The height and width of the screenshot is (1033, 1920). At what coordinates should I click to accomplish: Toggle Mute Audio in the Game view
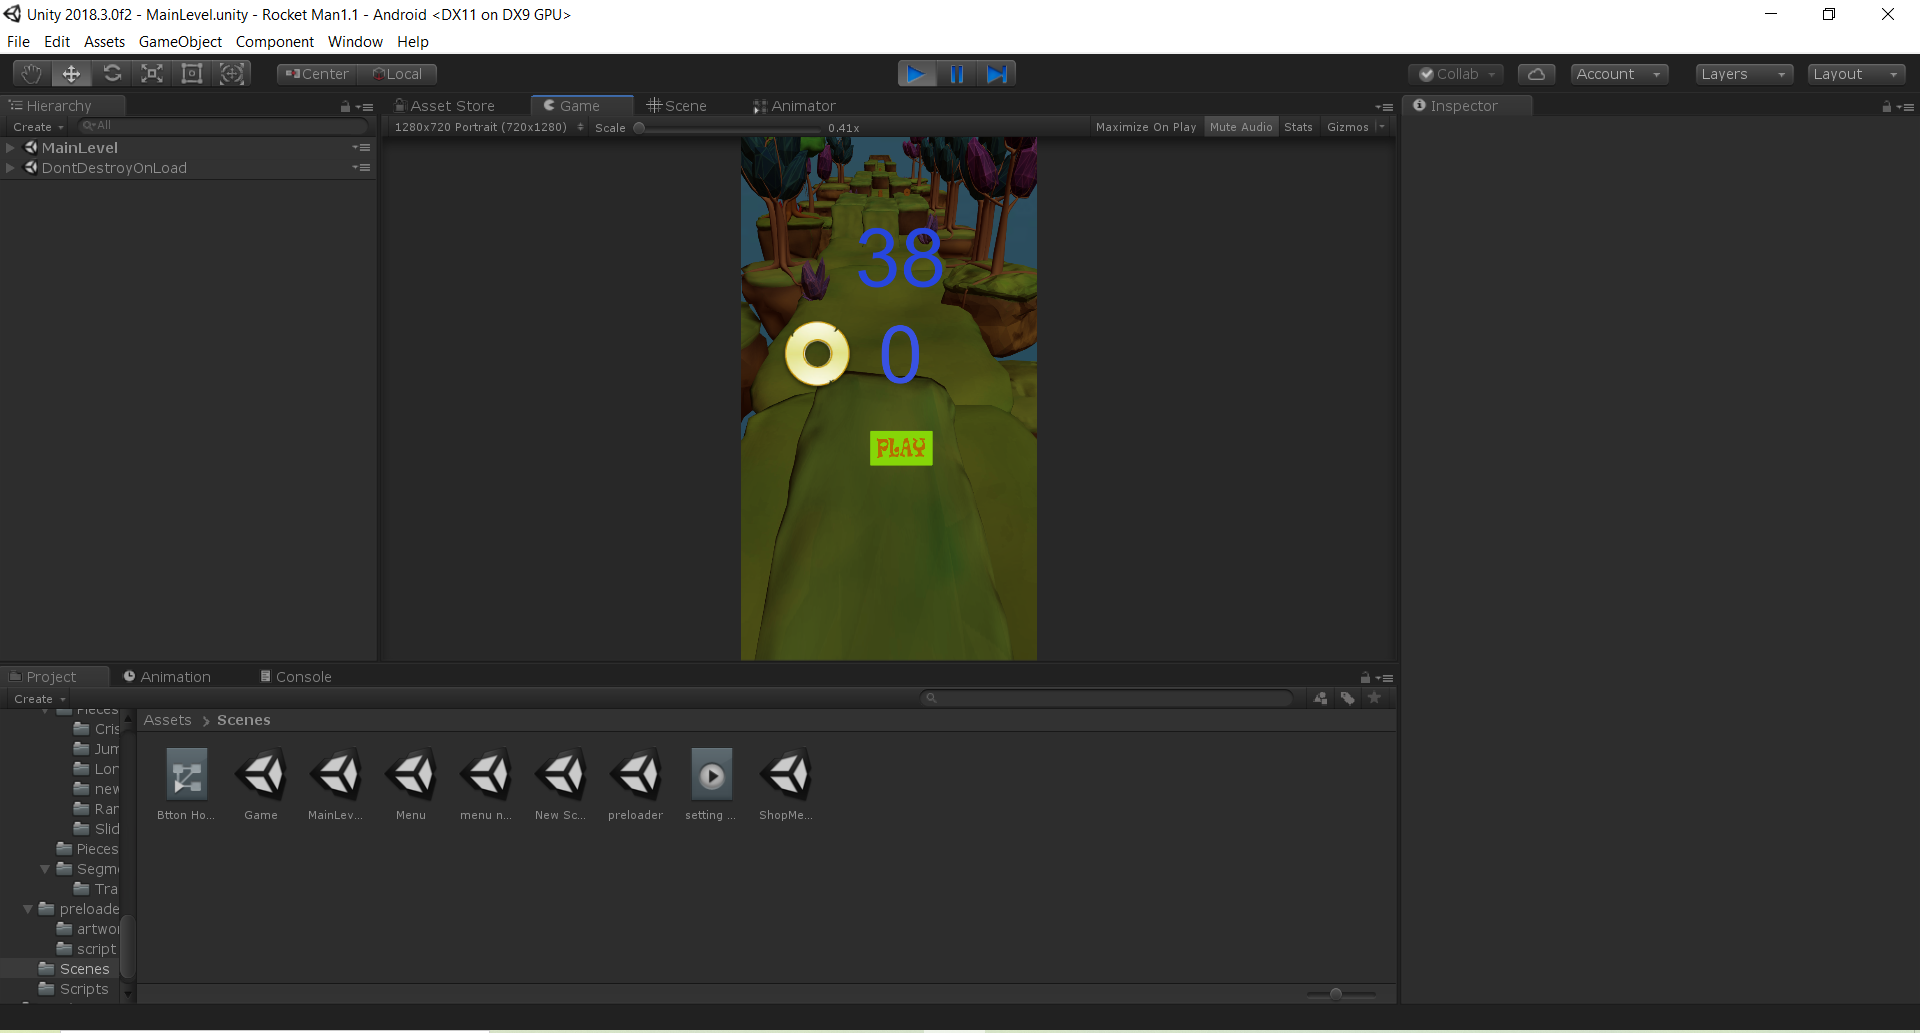click(x=1240, y=127)
